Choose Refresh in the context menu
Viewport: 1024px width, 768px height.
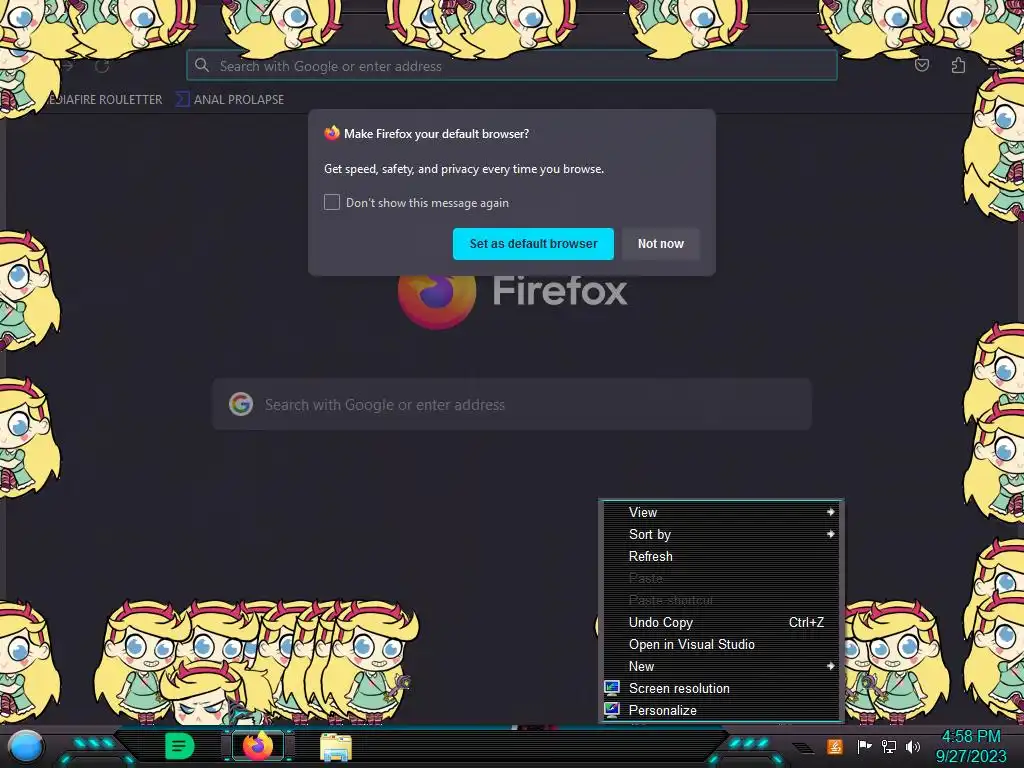tap(721, 556)
